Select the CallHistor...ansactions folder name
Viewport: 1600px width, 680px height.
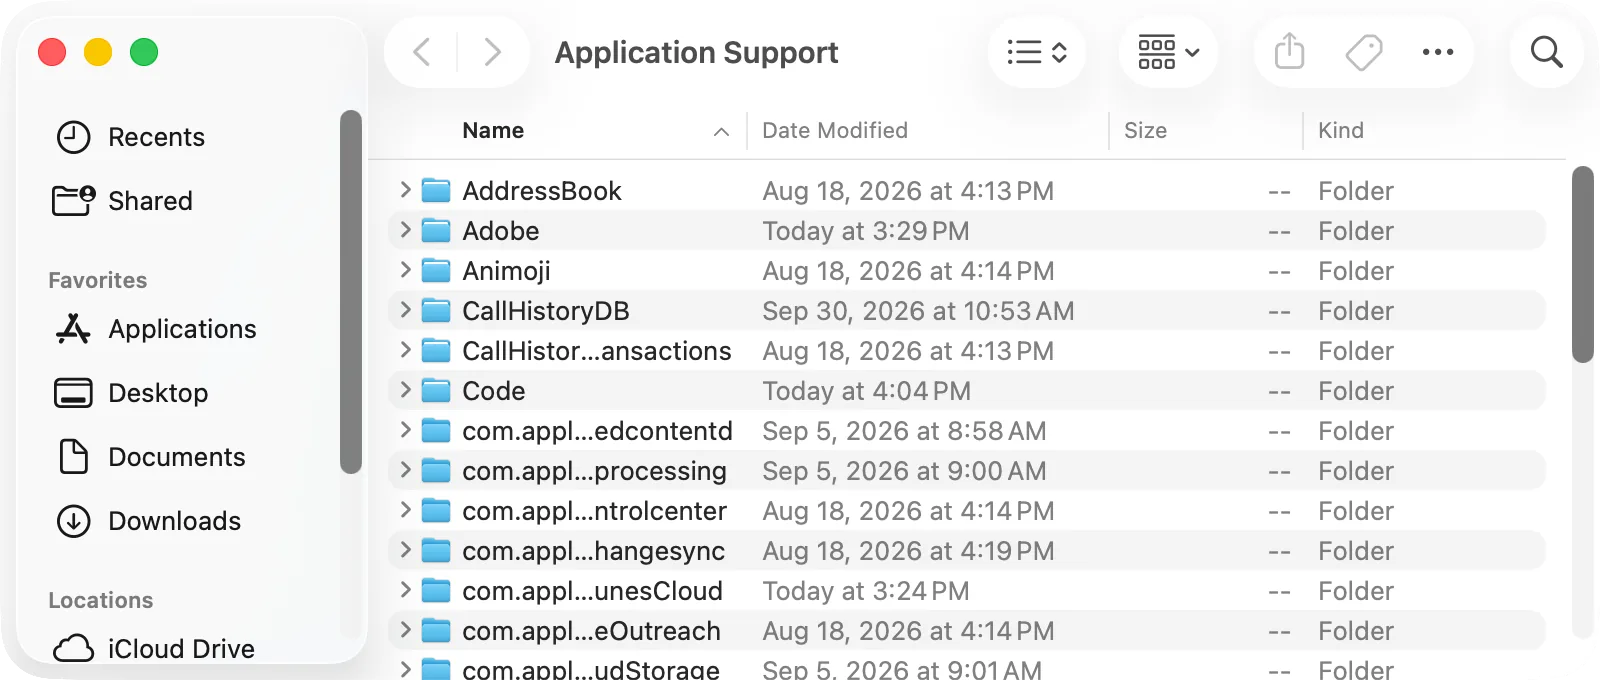click(597, 351)
